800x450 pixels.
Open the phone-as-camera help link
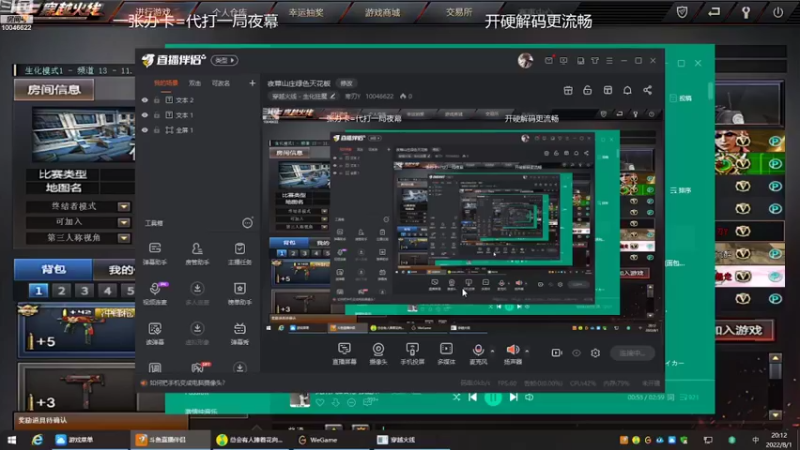pos(187,383)
